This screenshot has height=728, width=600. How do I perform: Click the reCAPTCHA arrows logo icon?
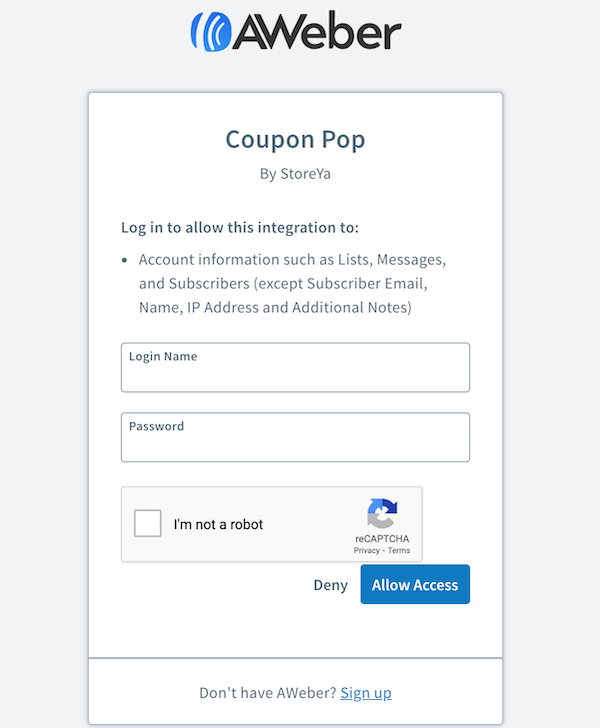point(382,513)
